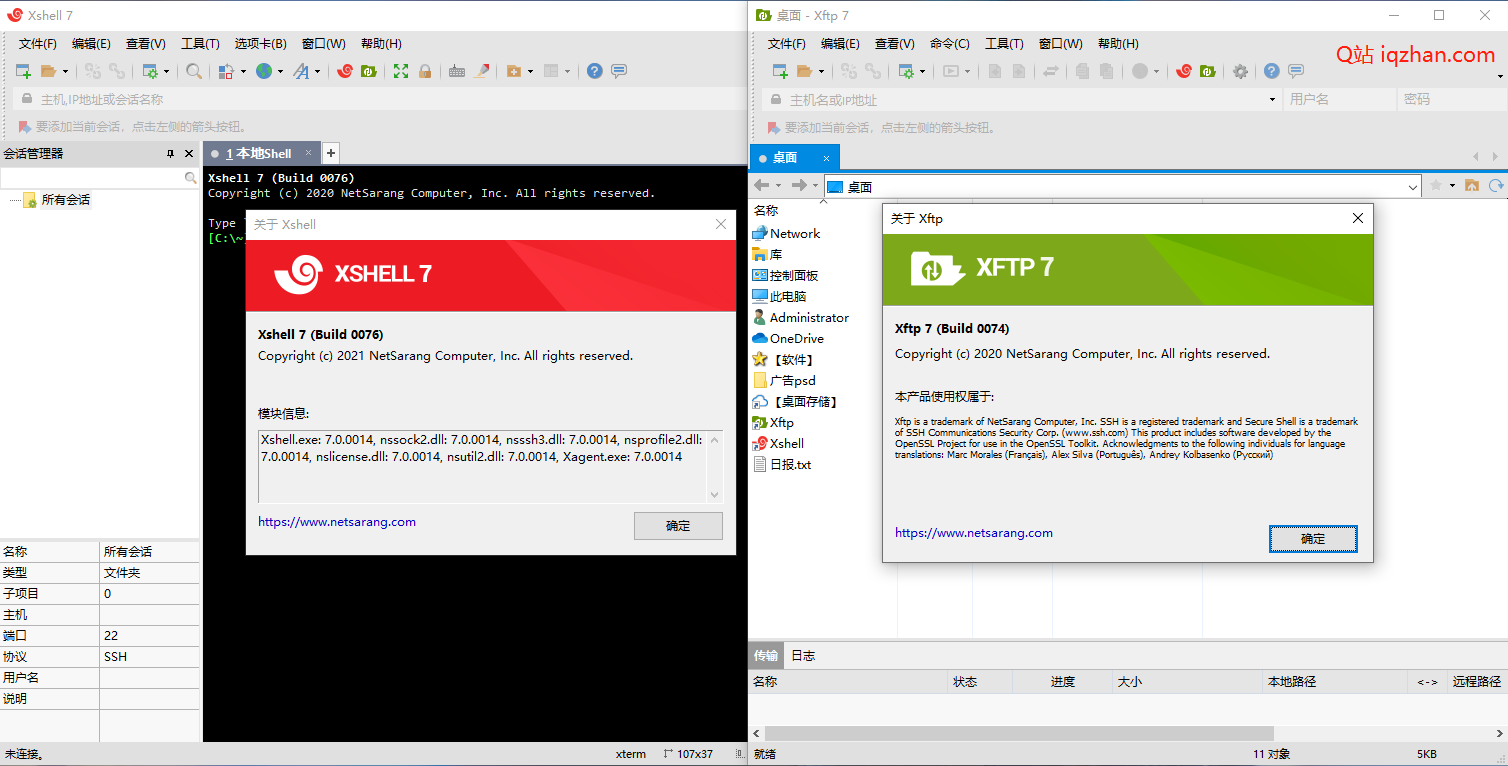The image size is (1508, 766).
Task: Expand the bookmark star dropdown in Xftp
Action: coord(1450,186)
